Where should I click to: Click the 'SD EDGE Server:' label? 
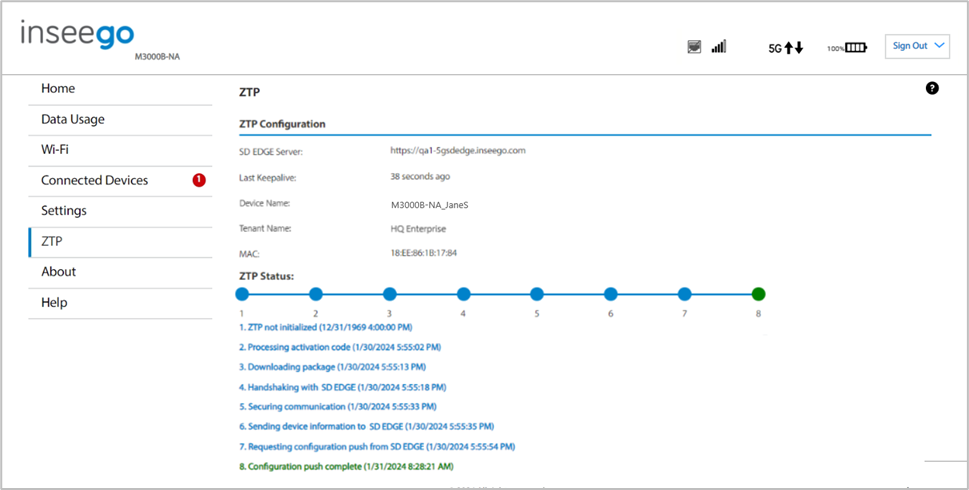click(x=271, y=152)
